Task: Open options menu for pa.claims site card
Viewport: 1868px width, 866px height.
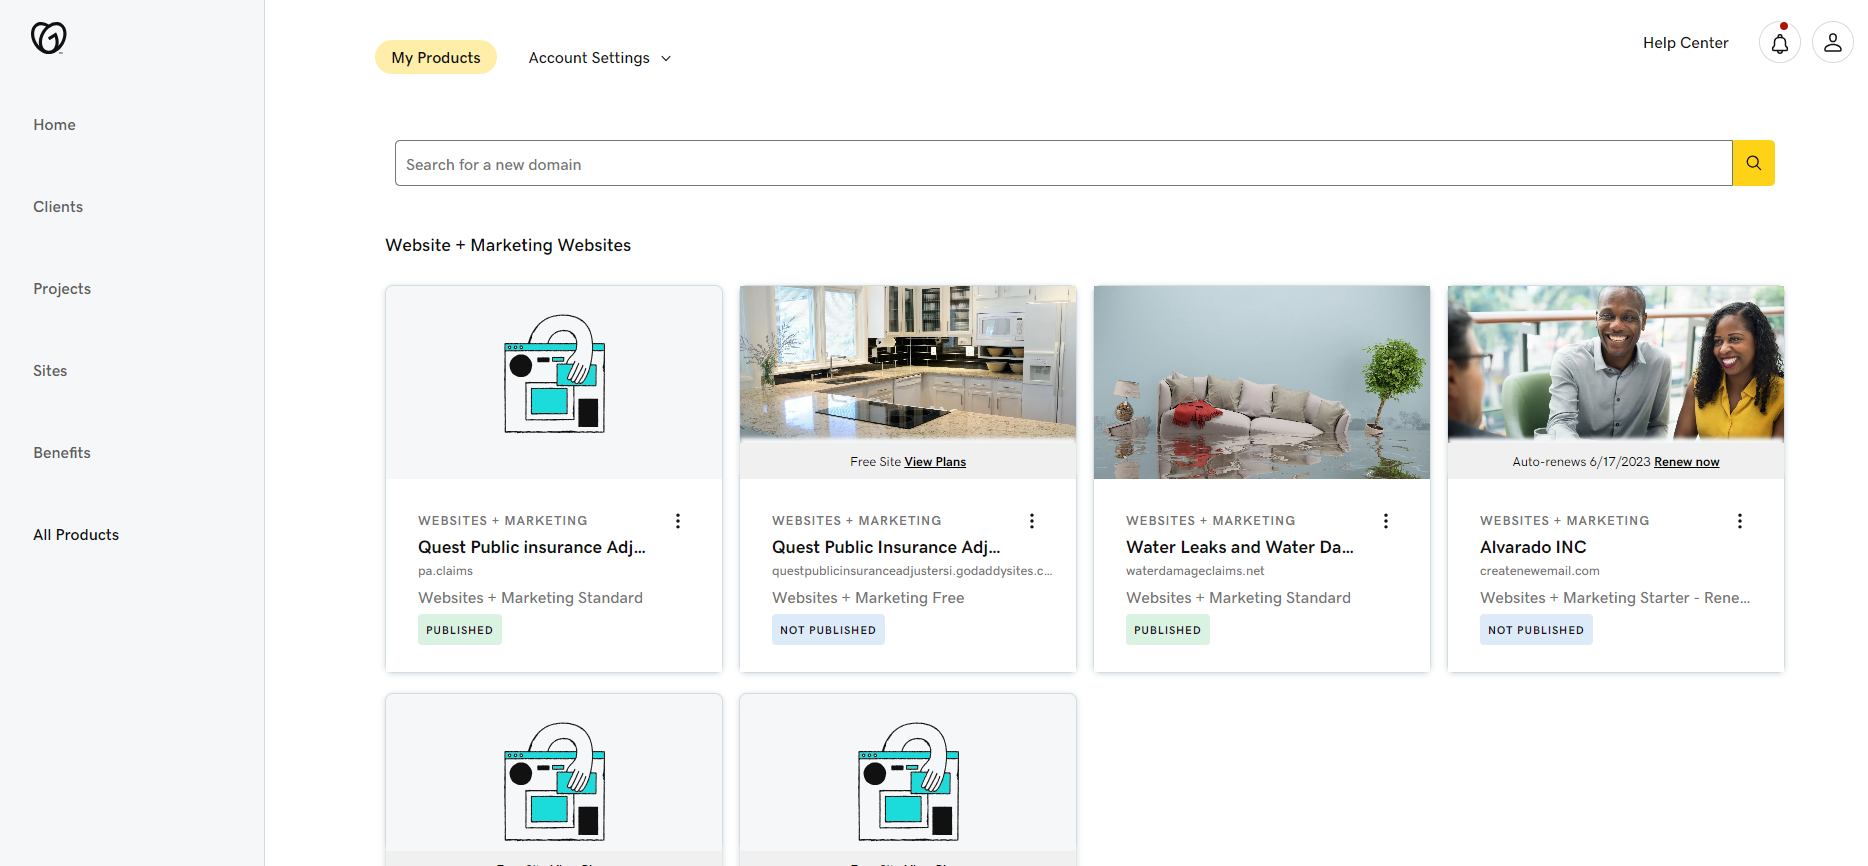Action: tap(678, 521)
